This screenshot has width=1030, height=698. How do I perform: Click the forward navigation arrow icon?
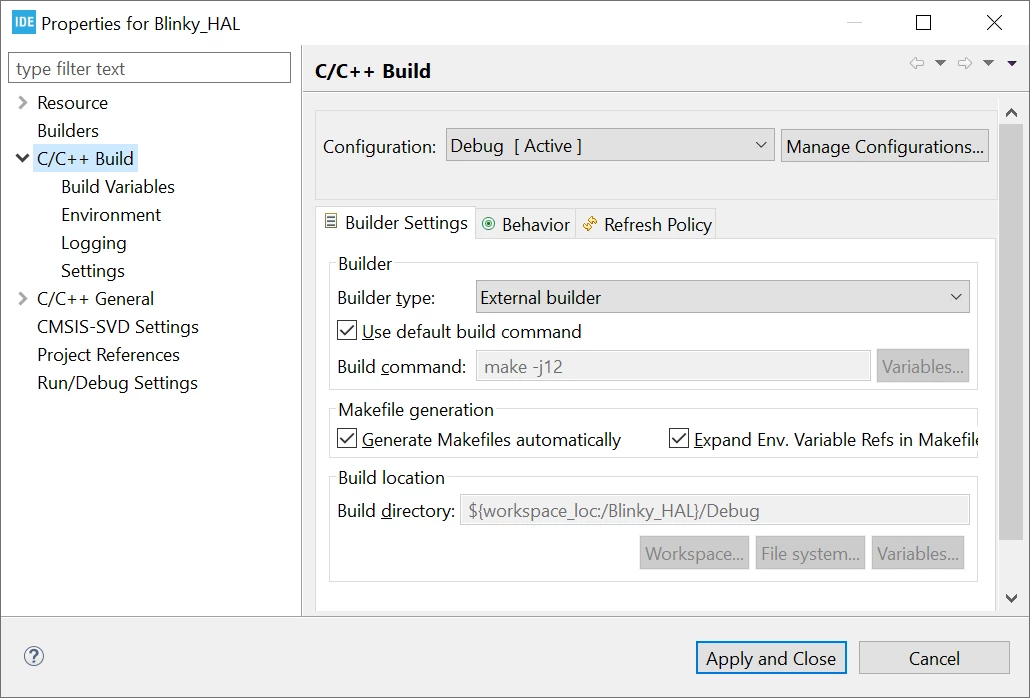click(964, 63)
